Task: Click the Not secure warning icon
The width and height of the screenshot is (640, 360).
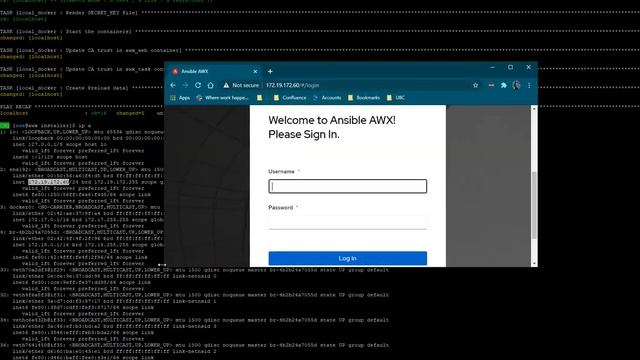Action: (x=226, y=85)
